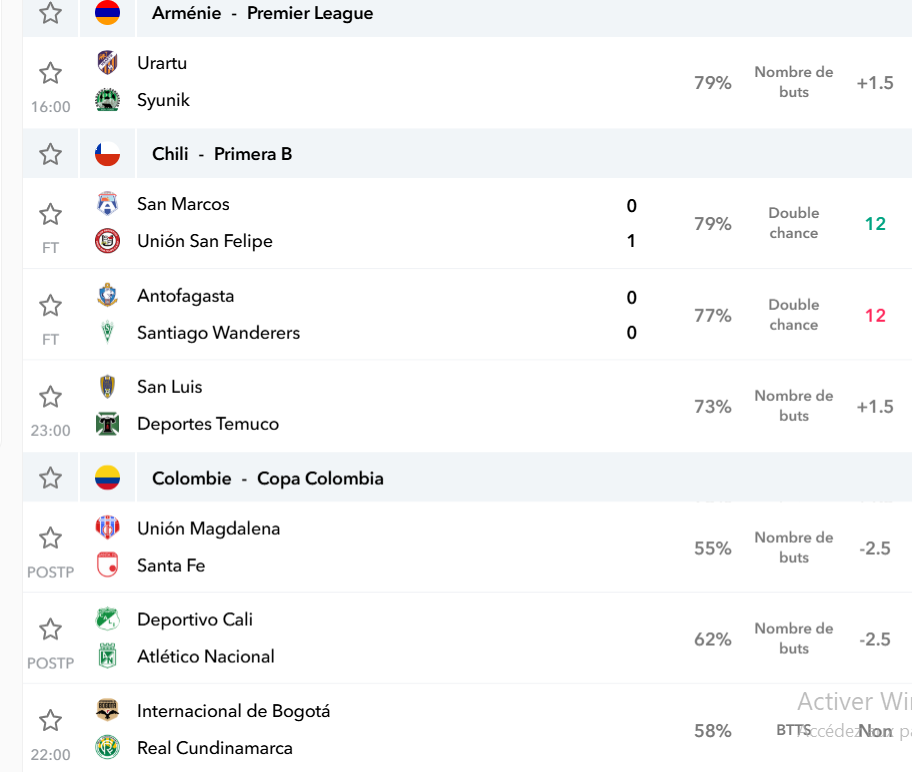Click the 73% prediction for San Luis
Image resolution: width=912 pixels, height=772 pixels.
pos(712,406)
